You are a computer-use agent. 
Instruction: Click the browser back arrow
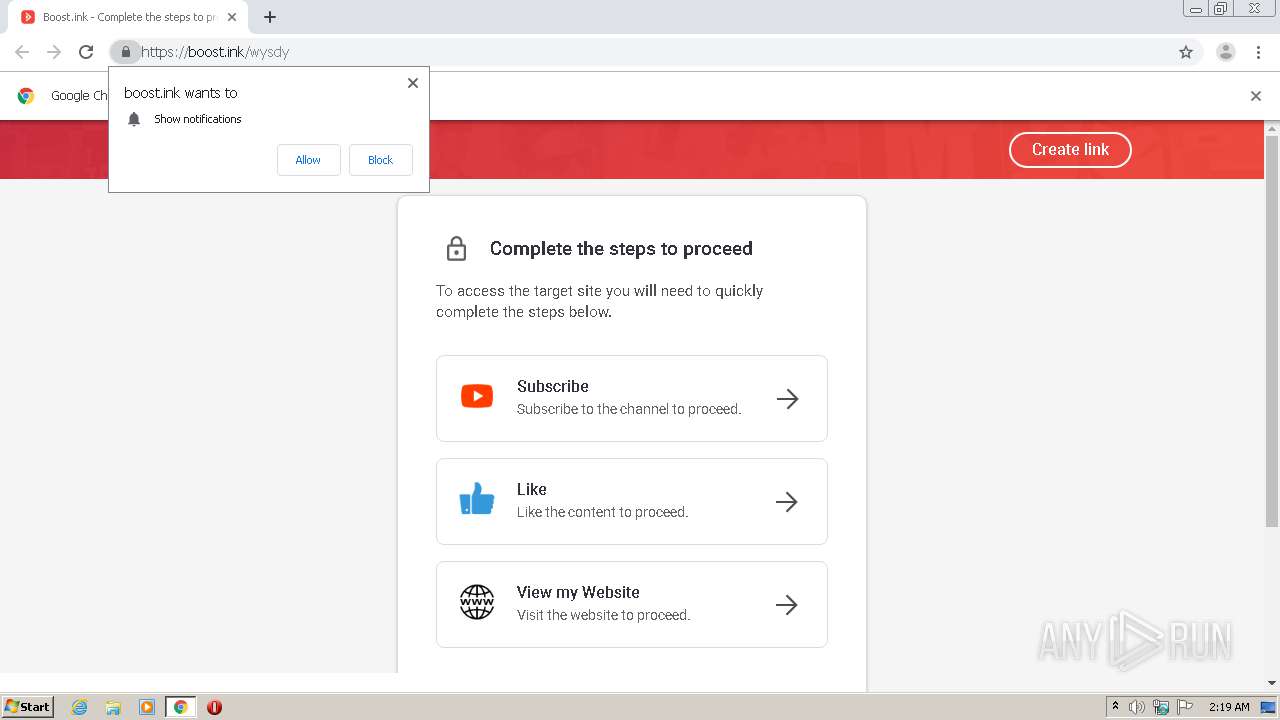point(22,52)
